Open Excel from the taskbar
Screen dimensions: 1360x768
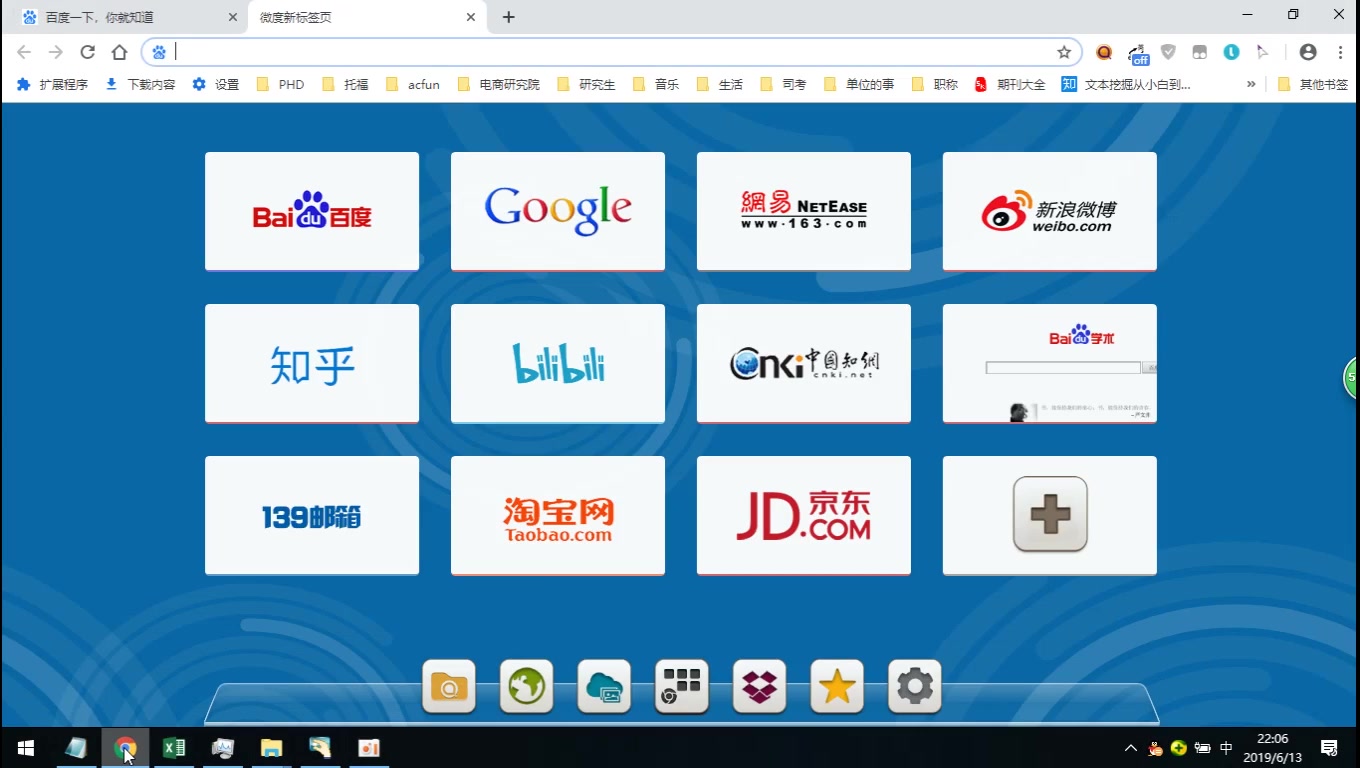[x=174, y=748]
